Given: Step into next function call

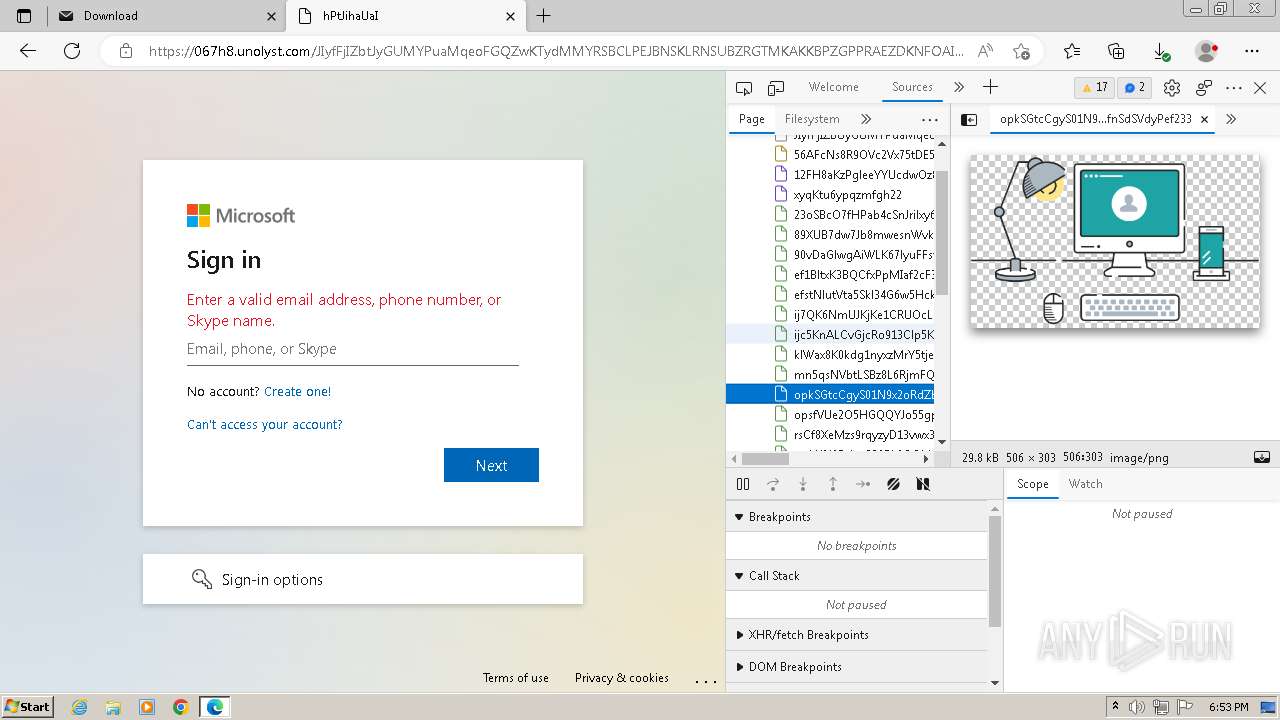Looking at the screenshot, I should [x=803, y=484].
